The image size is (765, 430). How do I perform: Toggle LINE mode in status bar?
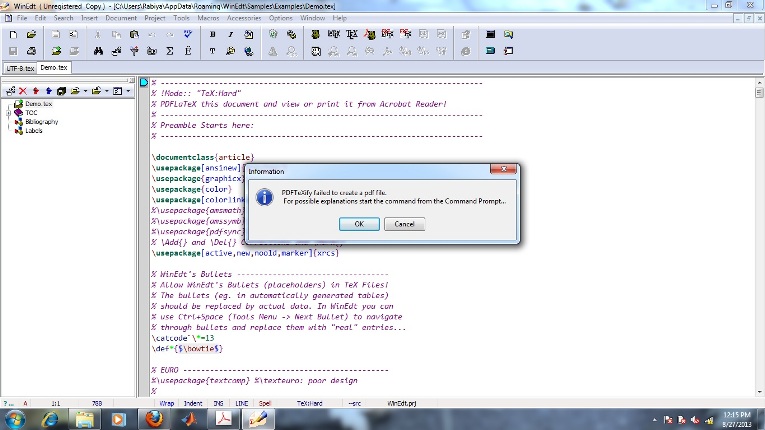pos(242,404)
